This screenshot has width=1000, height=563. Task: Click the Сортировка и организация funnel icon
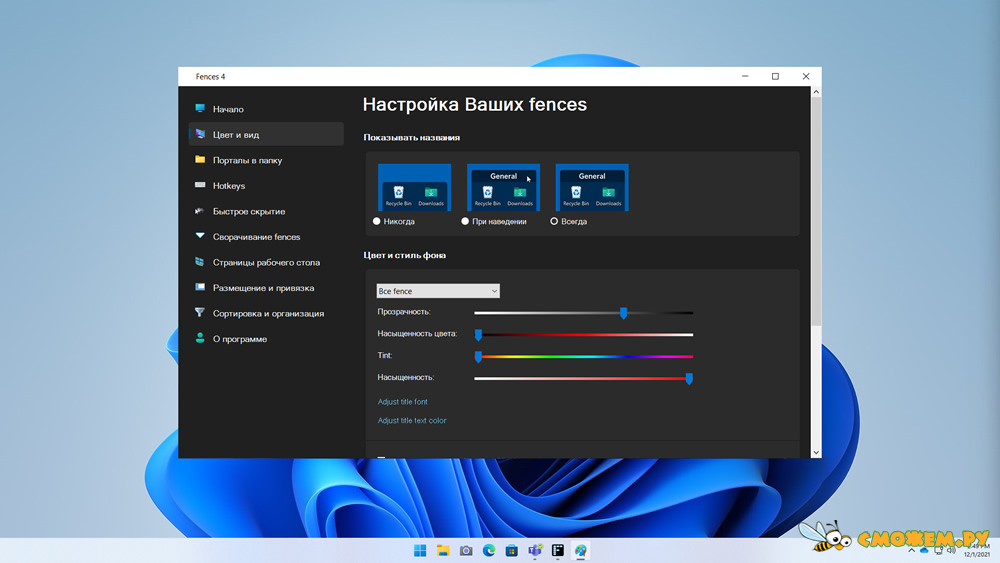point(200,312)
